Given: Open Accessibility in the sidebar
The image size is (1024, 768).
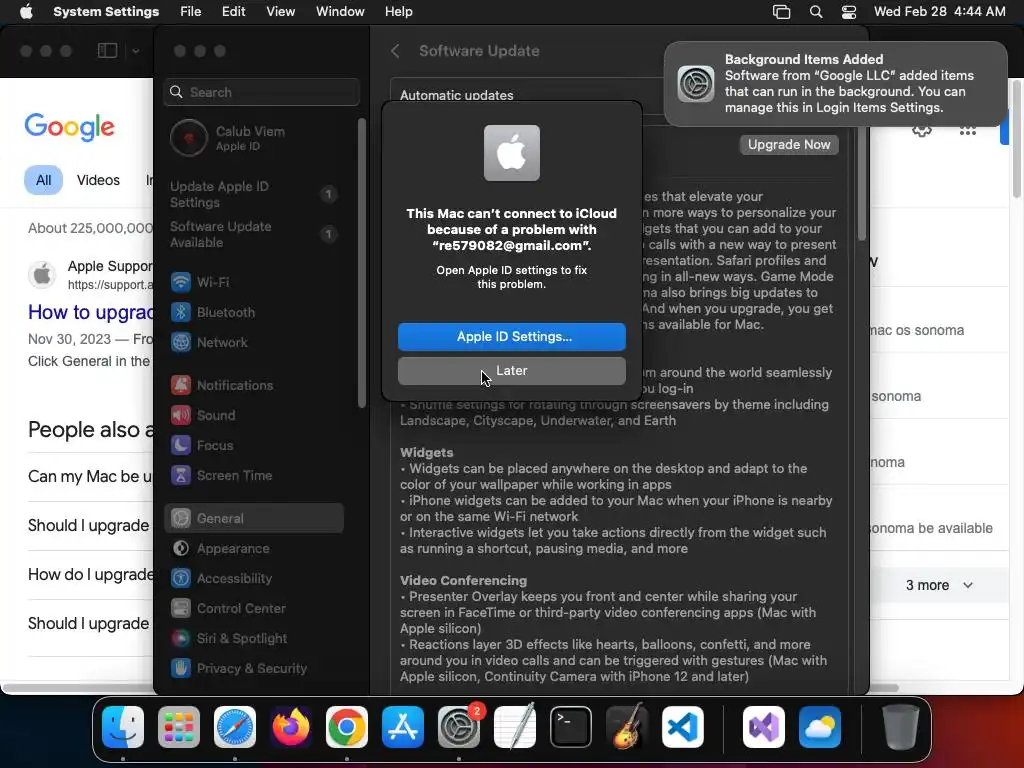Looking at the screenshot, I should 254,579.
